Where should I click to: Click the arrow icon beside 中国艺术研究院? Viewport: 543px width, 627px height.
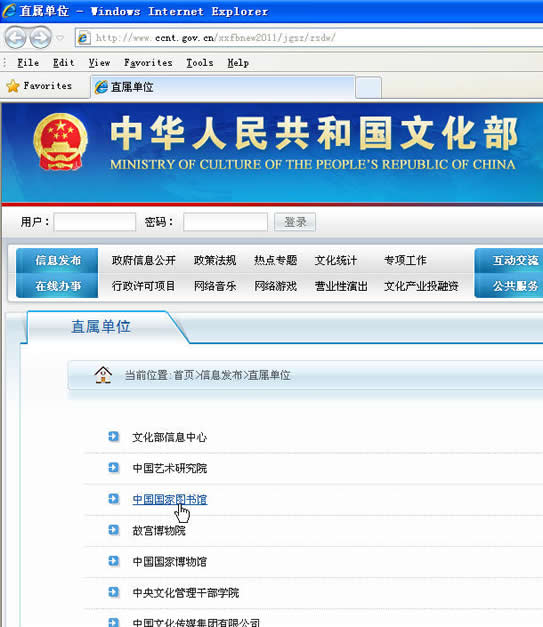(114, 467)
